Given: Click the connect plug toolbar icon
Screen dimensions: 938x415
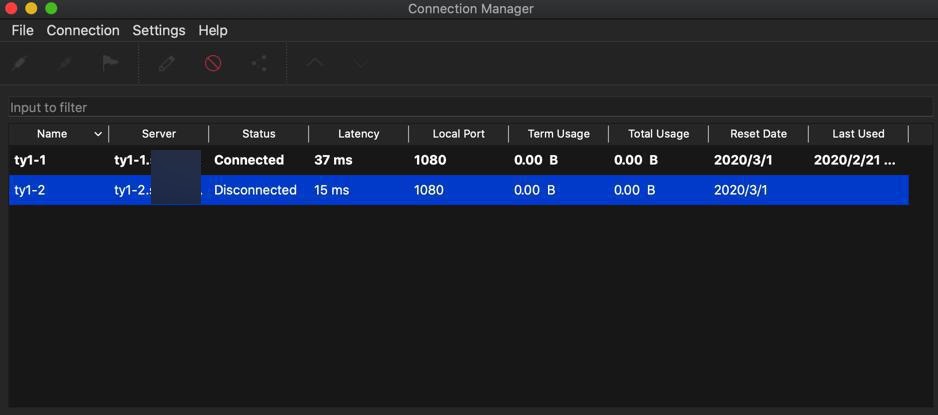Looking at the screenshot, I should pyautogui.click(x=19, y=63).
